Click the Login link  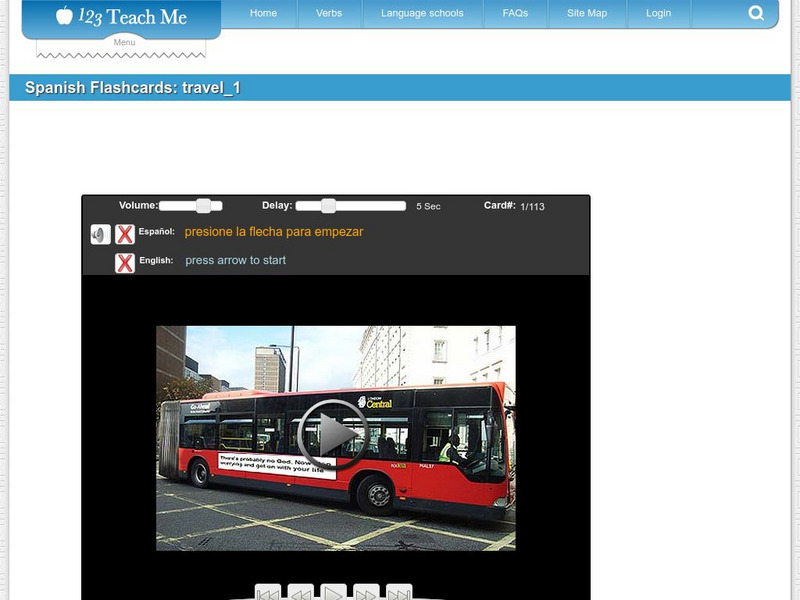pyautogui.click(x=659, y=13)
